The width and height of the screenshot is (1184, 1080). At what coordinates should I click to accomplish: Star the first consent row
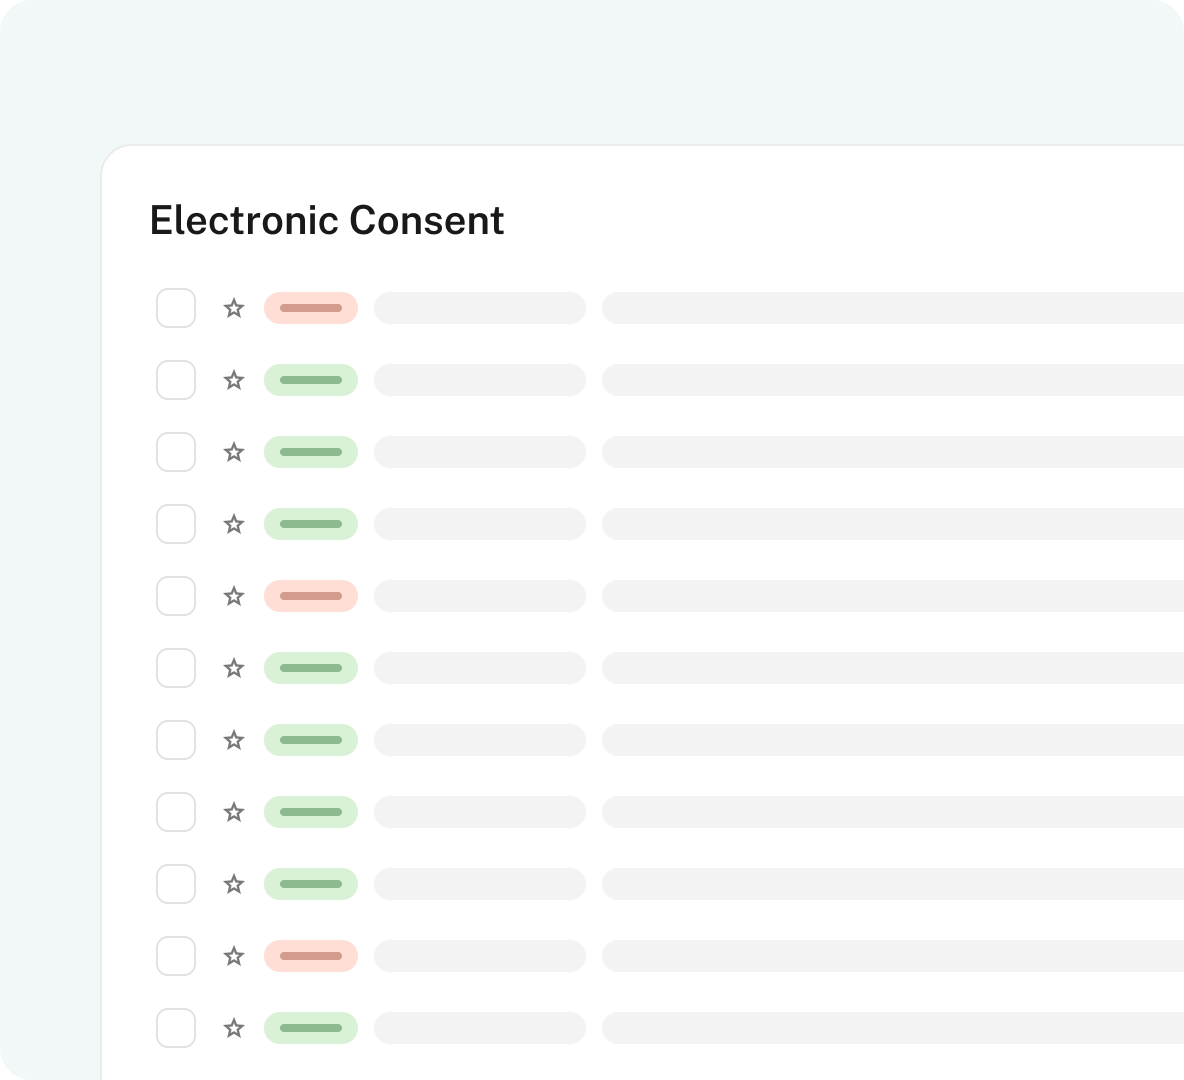click(234, 308)
